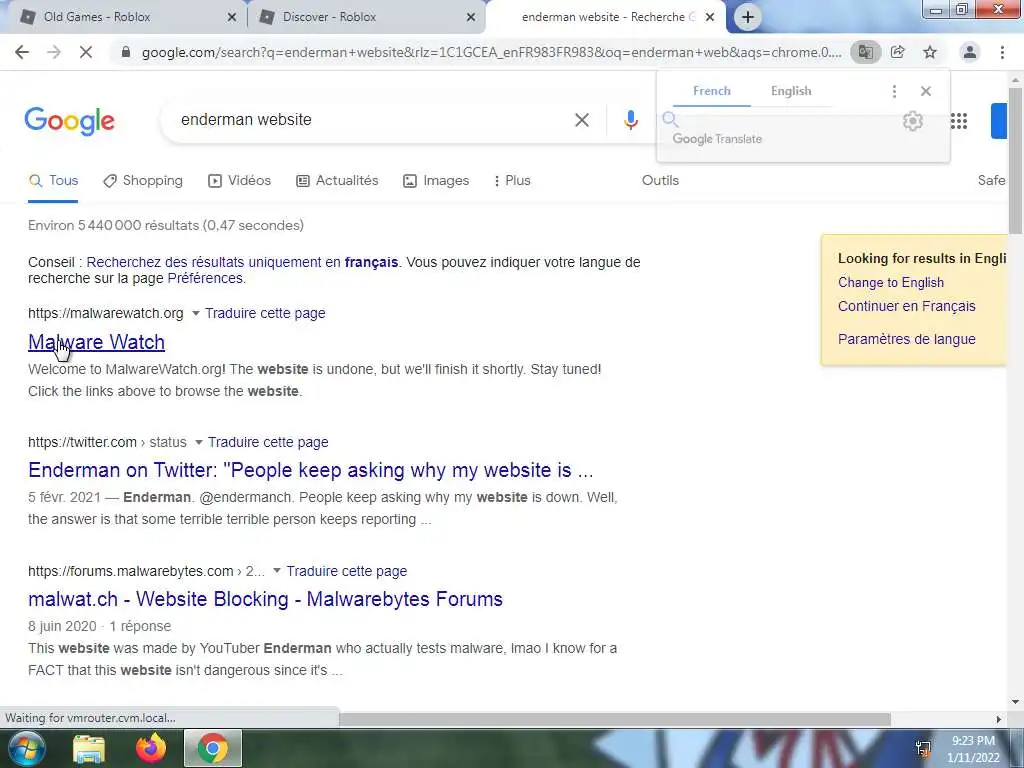The width and height of the screenshot is (1024, 768).
Task: Close the Discover - Roblox tab
Action: (x=471, y=17)
